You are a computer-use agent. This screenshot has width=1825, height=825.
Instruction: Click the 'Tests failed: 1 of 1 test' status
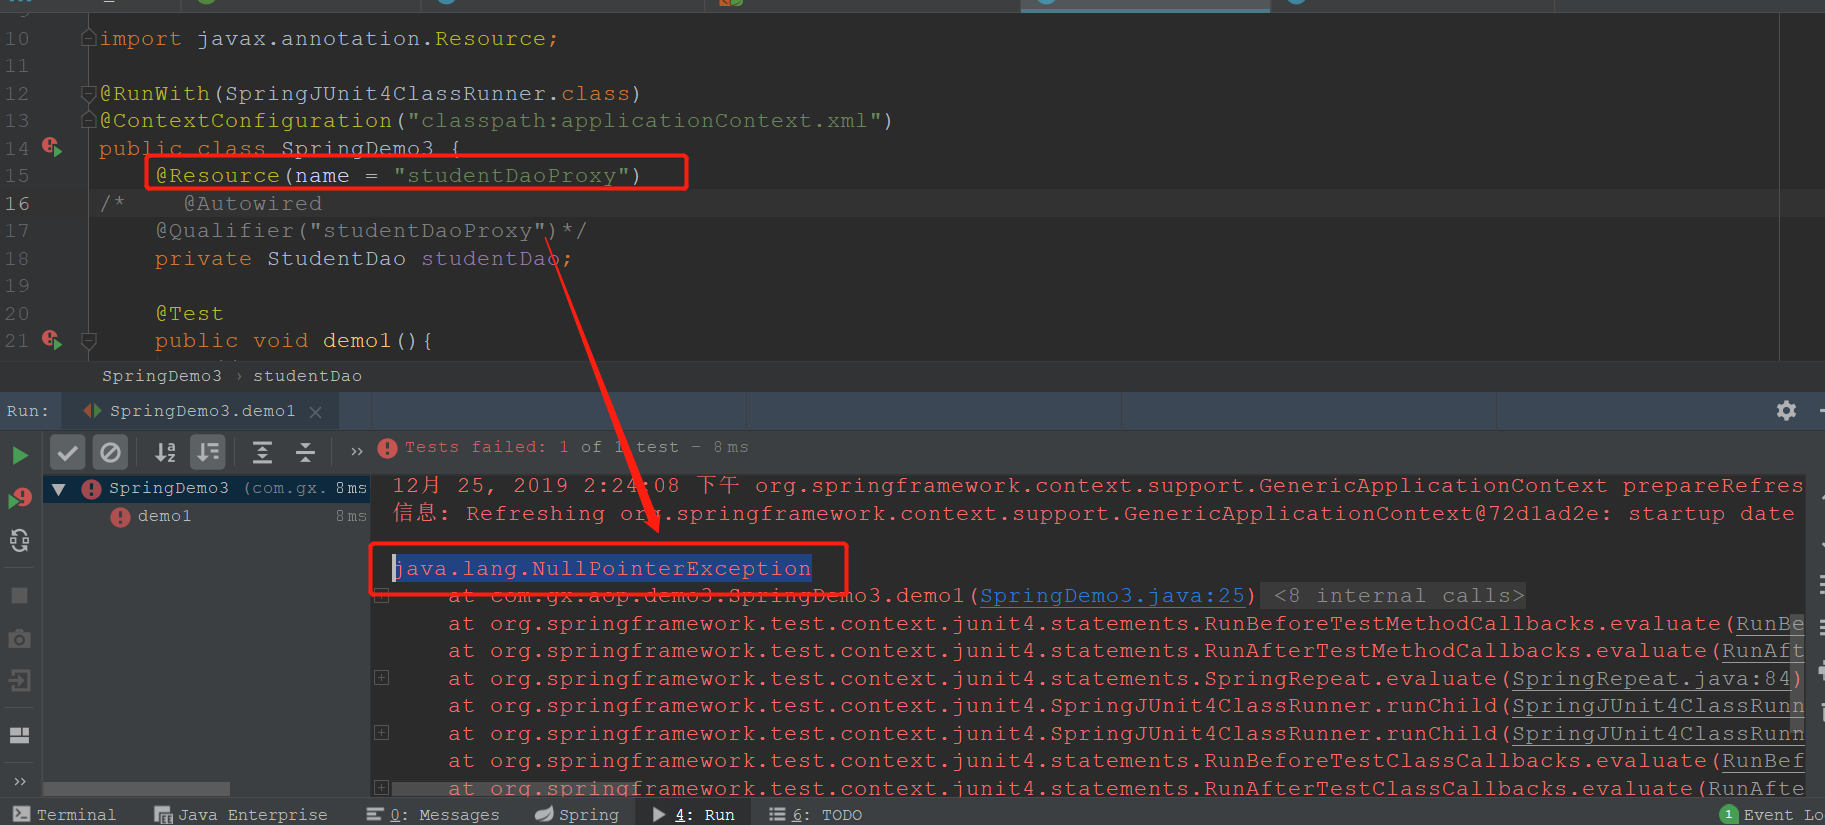coord(540,447)
